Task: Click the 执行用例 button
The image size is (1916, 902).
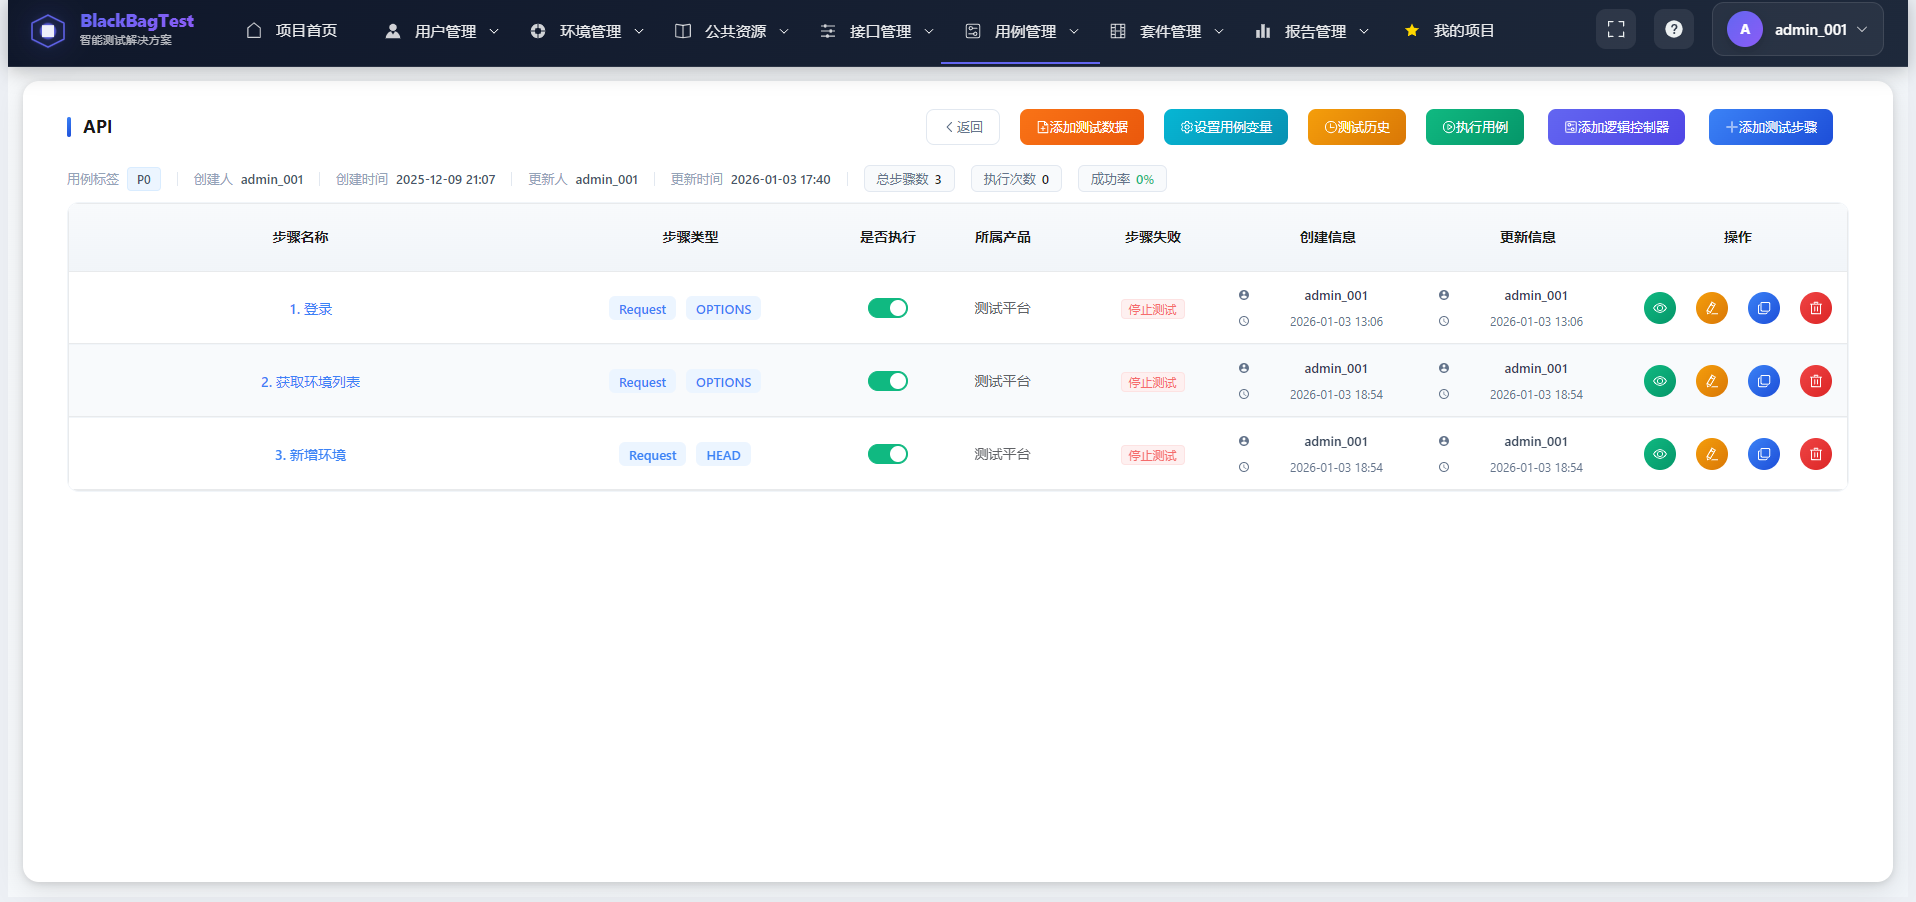Action: click(x=1474, y=127)
